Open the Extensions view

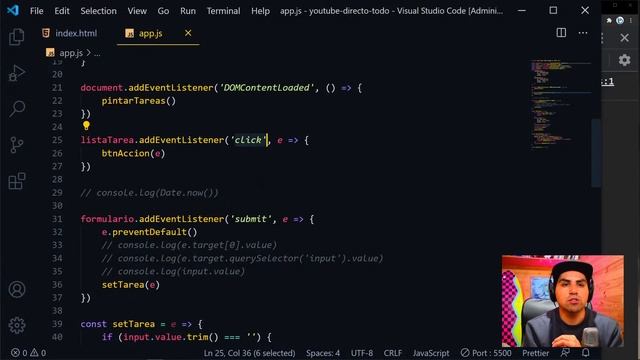17,181
